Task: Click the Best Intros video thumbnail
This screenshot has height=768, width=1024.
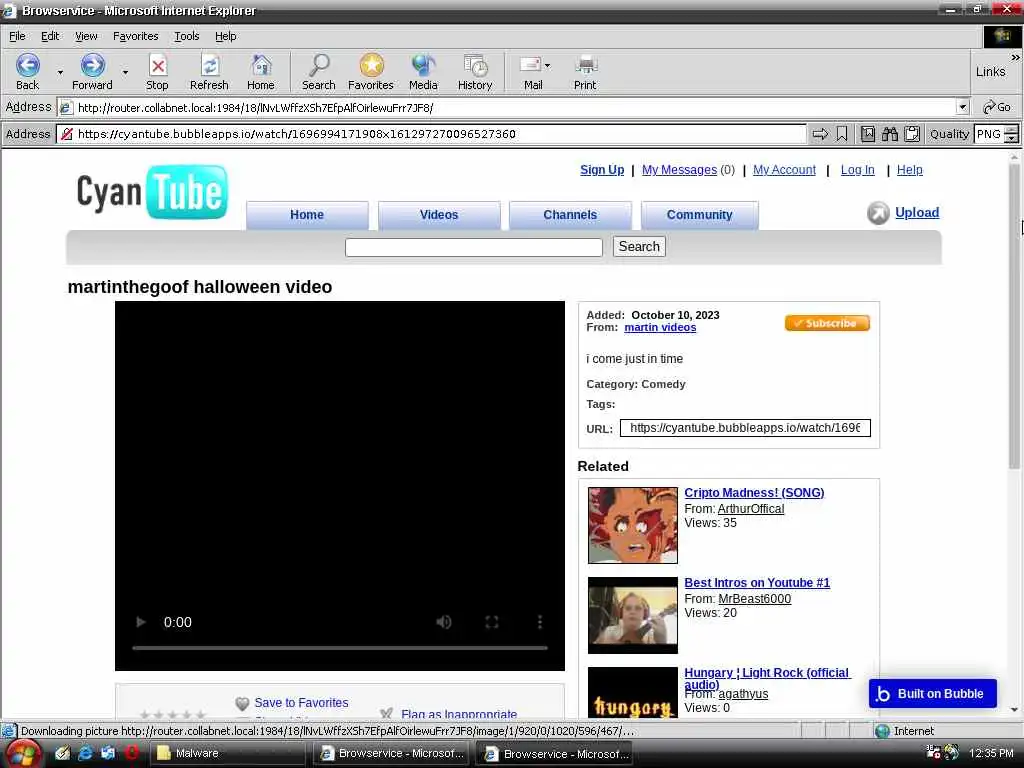Action: coord(633,615)
